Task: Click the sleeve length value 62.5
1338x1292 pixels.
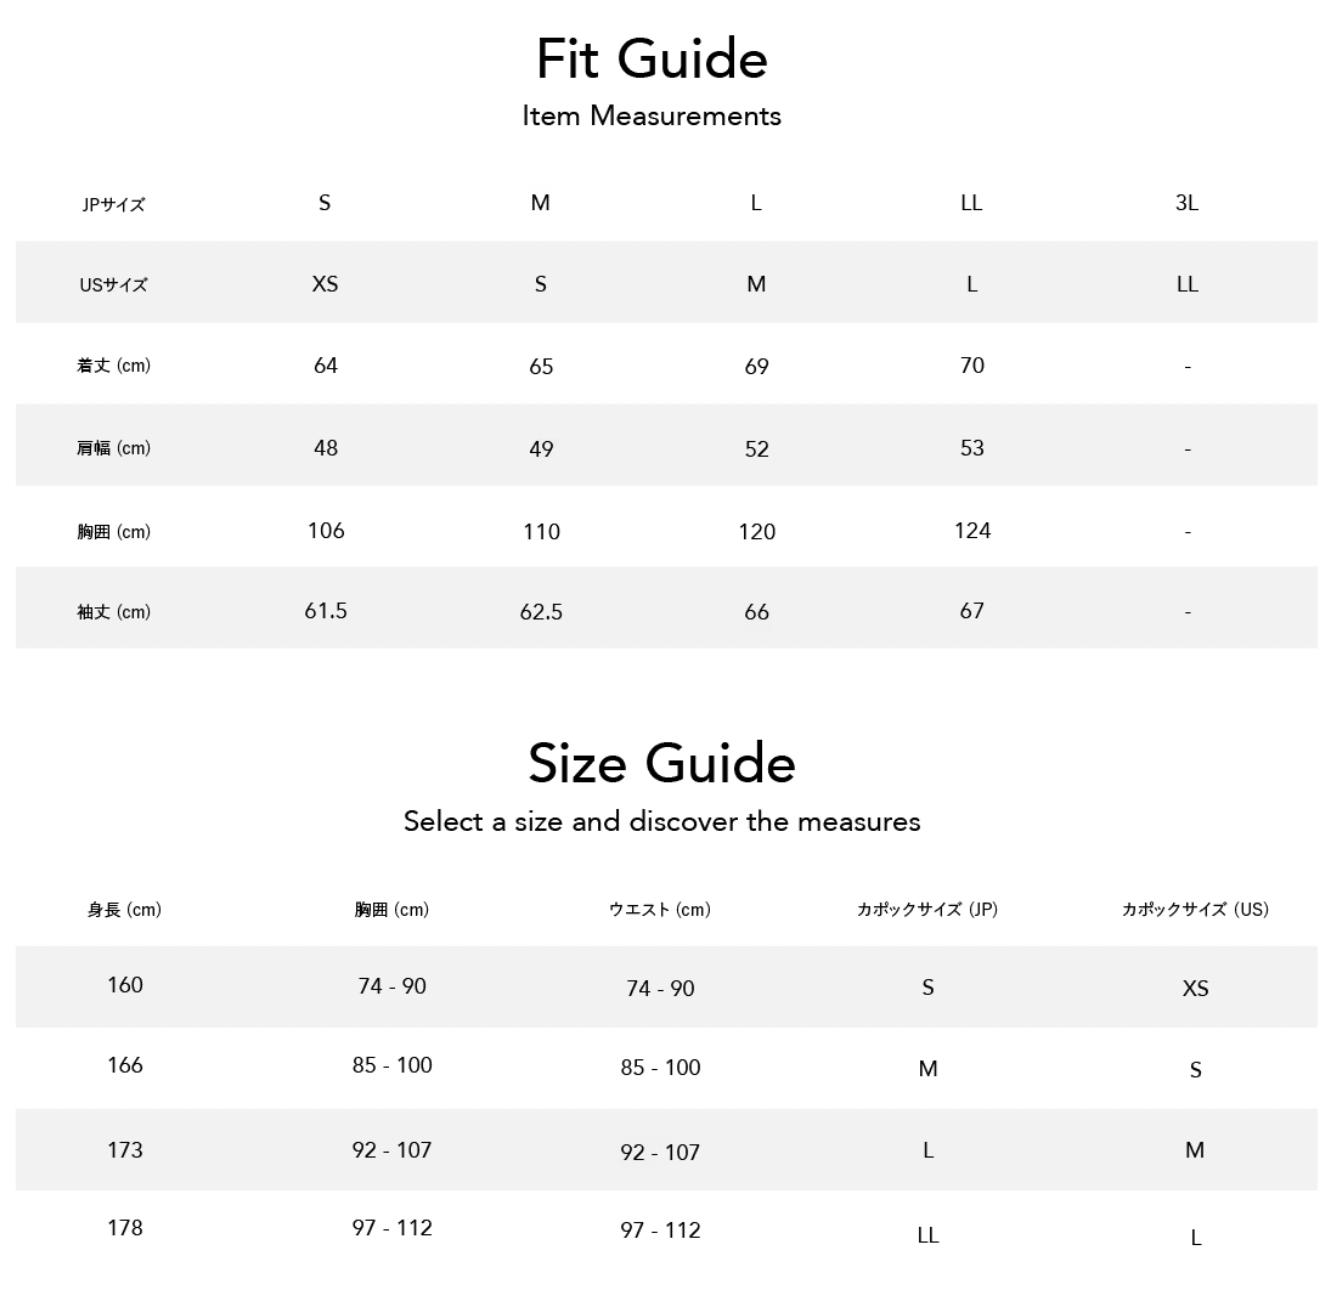Action: pos(541,612)
